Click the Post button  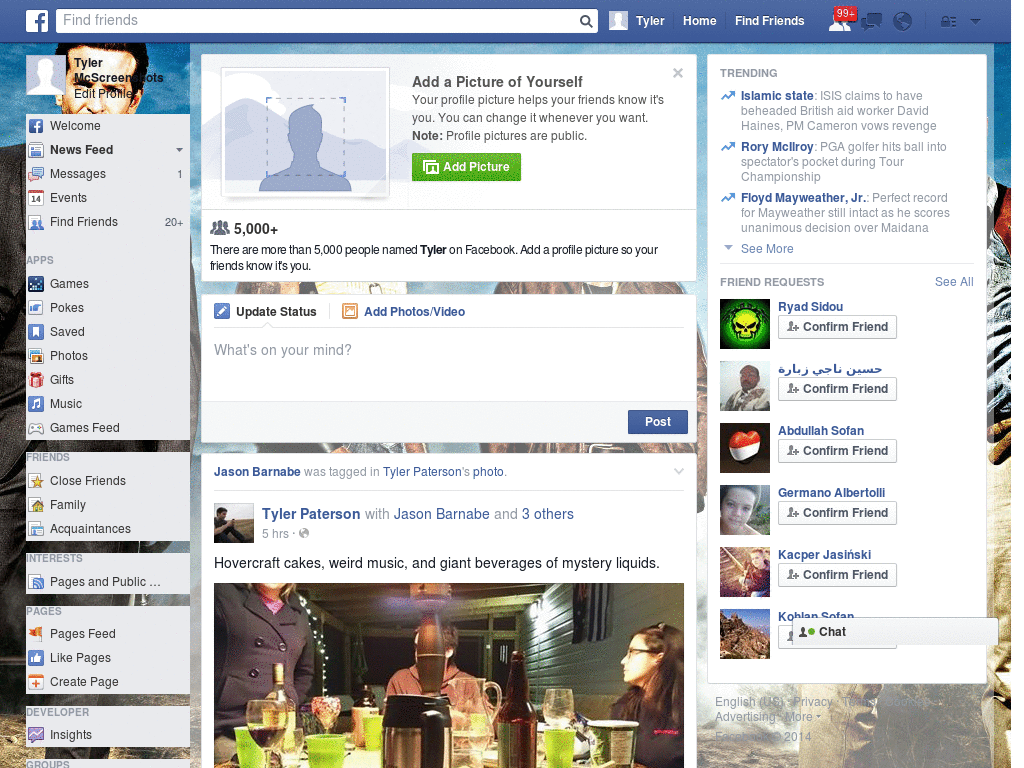click(658, 422)
